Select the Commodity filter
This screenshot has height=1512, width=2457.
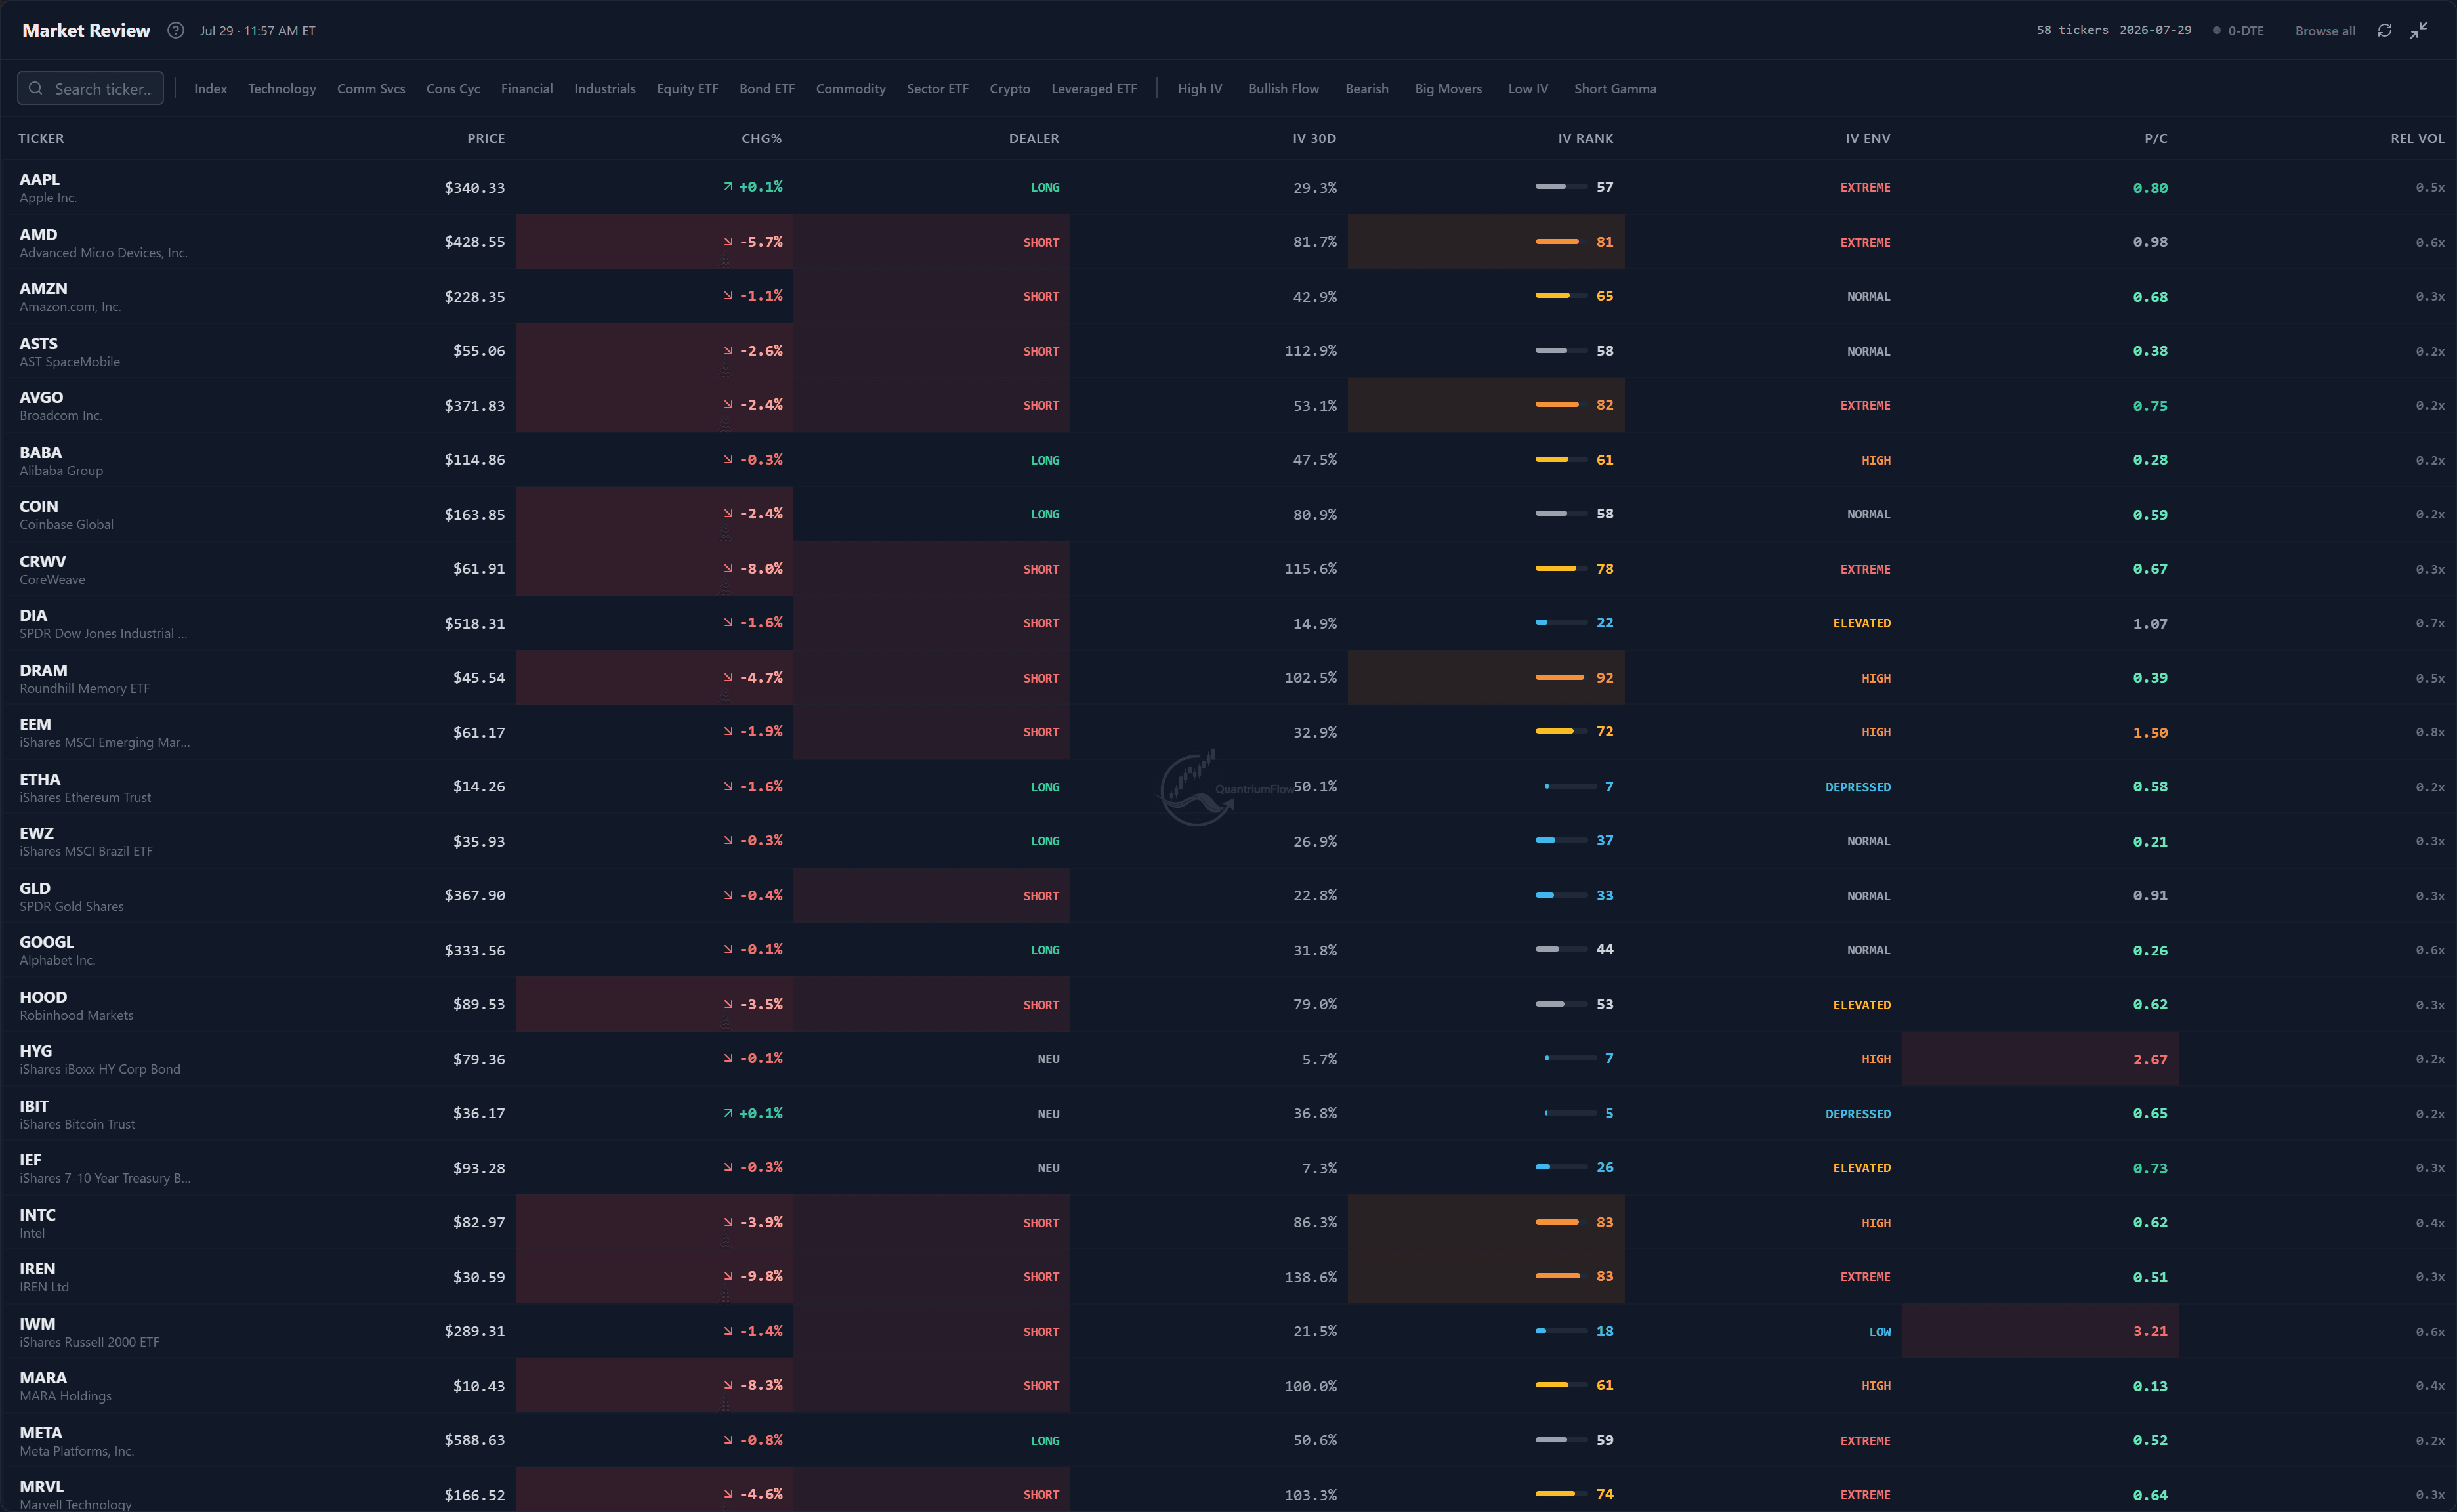[x=851, y=88]
